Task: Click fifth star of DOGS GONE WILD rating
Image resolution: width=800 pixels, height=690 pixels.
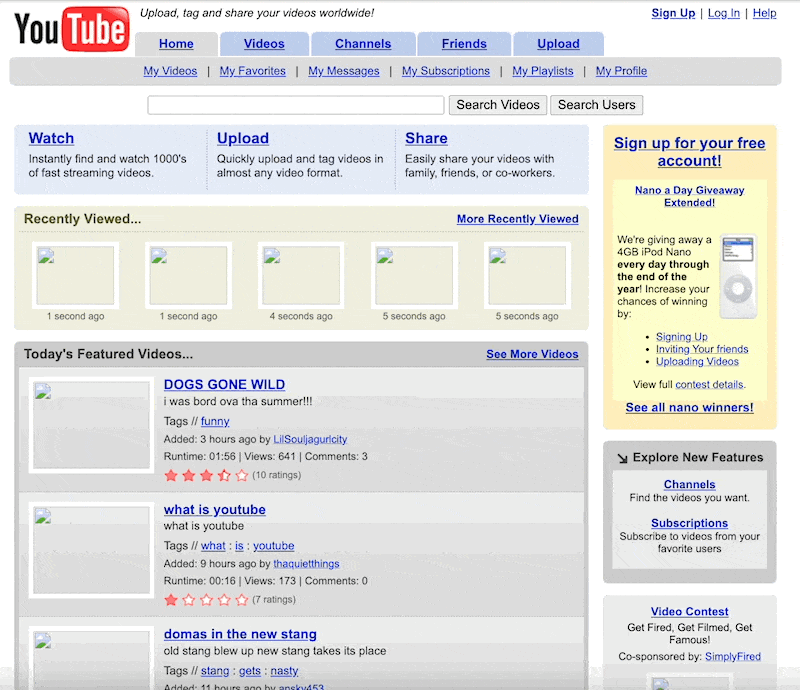Action: pos(242,476)
